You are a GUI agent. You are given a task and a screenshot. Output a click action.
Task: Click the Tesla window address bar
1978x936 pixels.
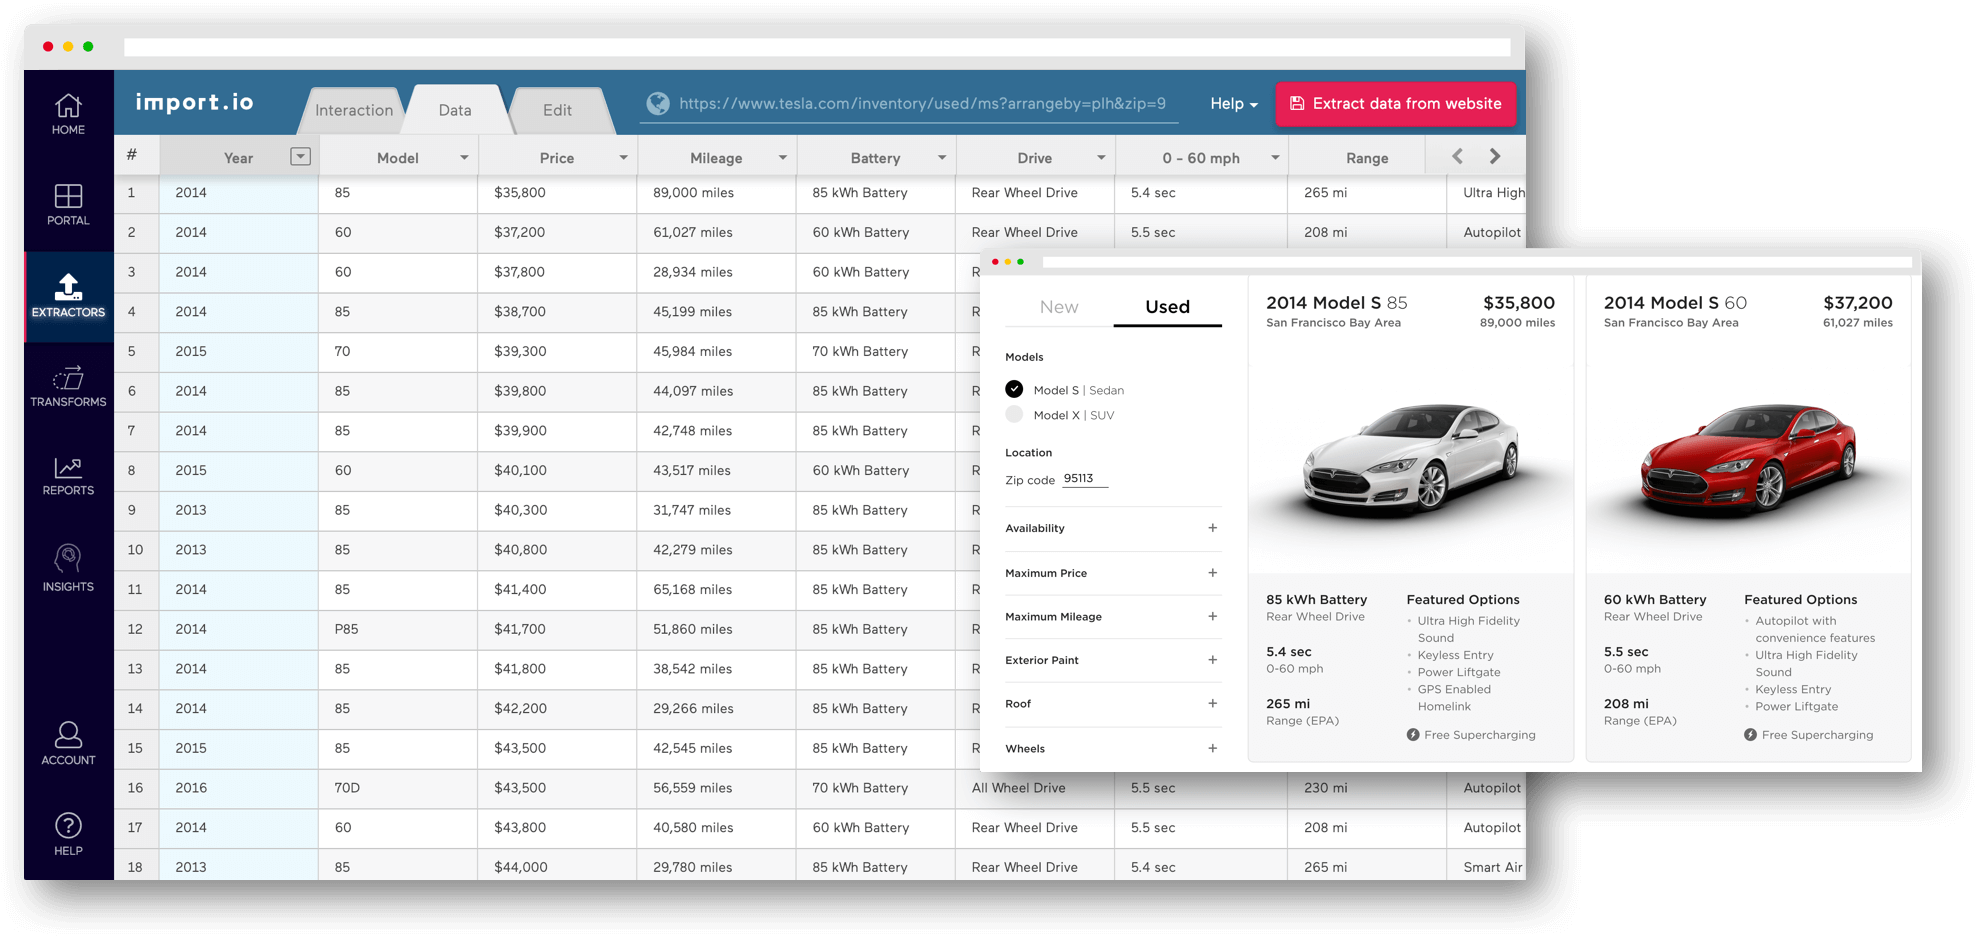(1477, 262)
